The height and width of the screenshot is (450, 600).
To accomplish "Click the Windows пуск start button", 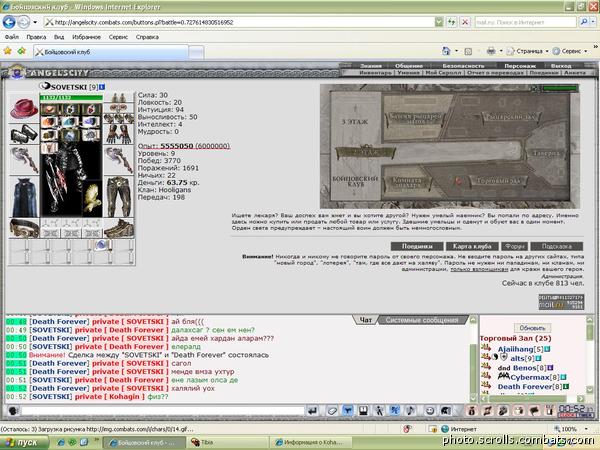I will coord(24,443).
